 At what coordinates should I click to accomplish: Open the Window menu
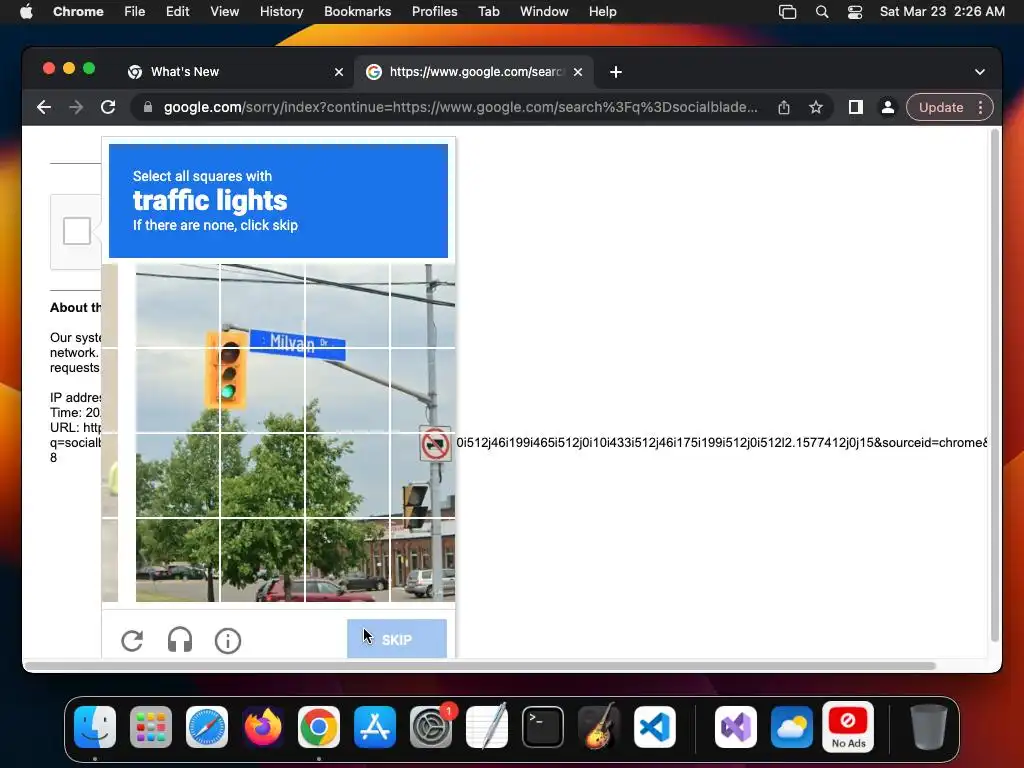tap(544, 12)
